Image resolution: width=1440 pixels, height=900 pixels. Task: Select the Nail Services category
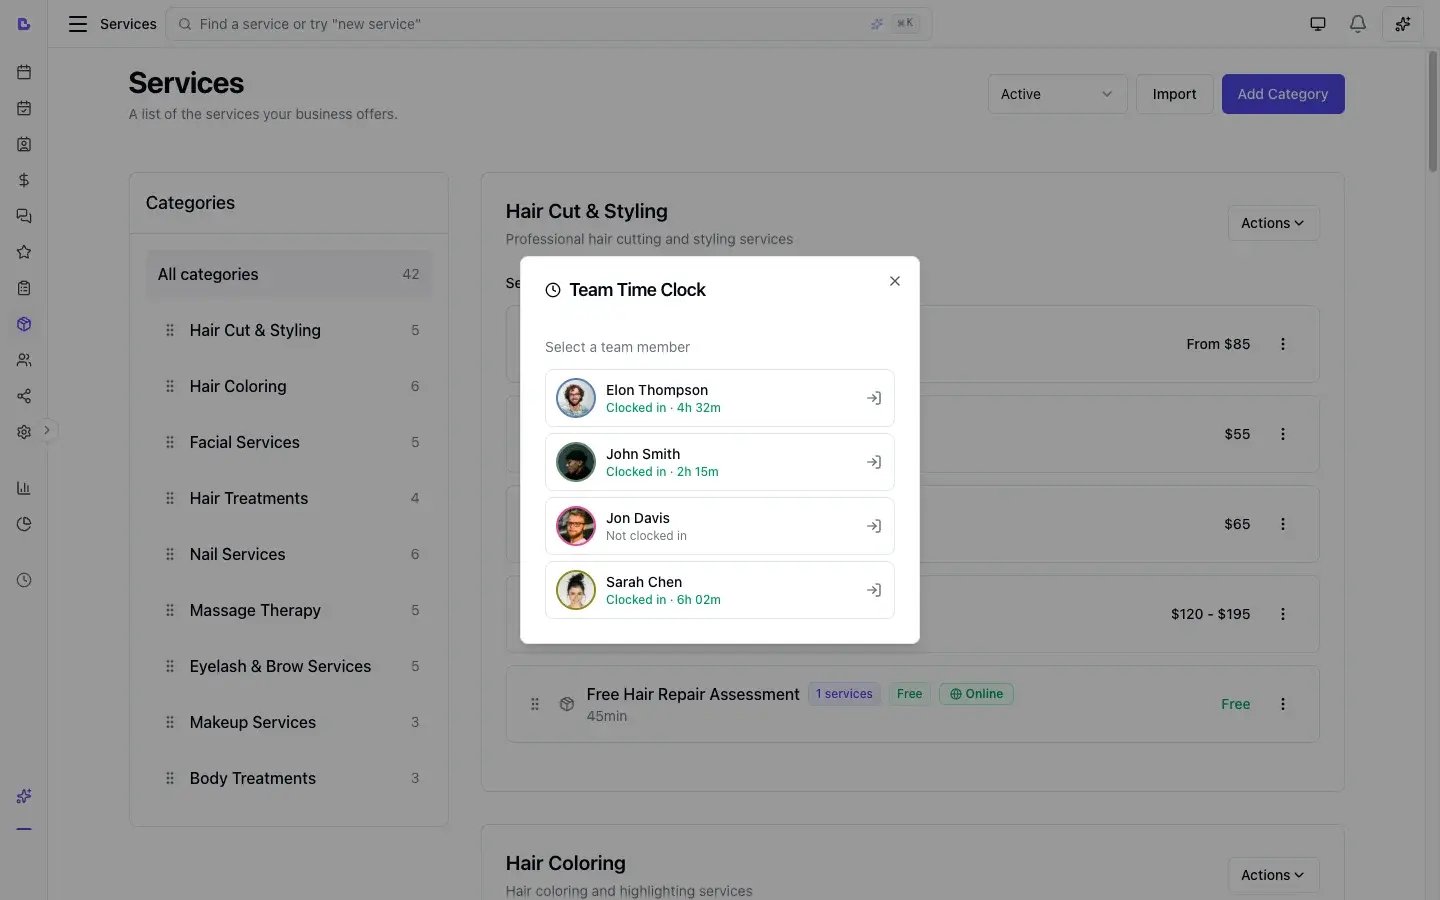pyautogui.click(x=289, y=554)
